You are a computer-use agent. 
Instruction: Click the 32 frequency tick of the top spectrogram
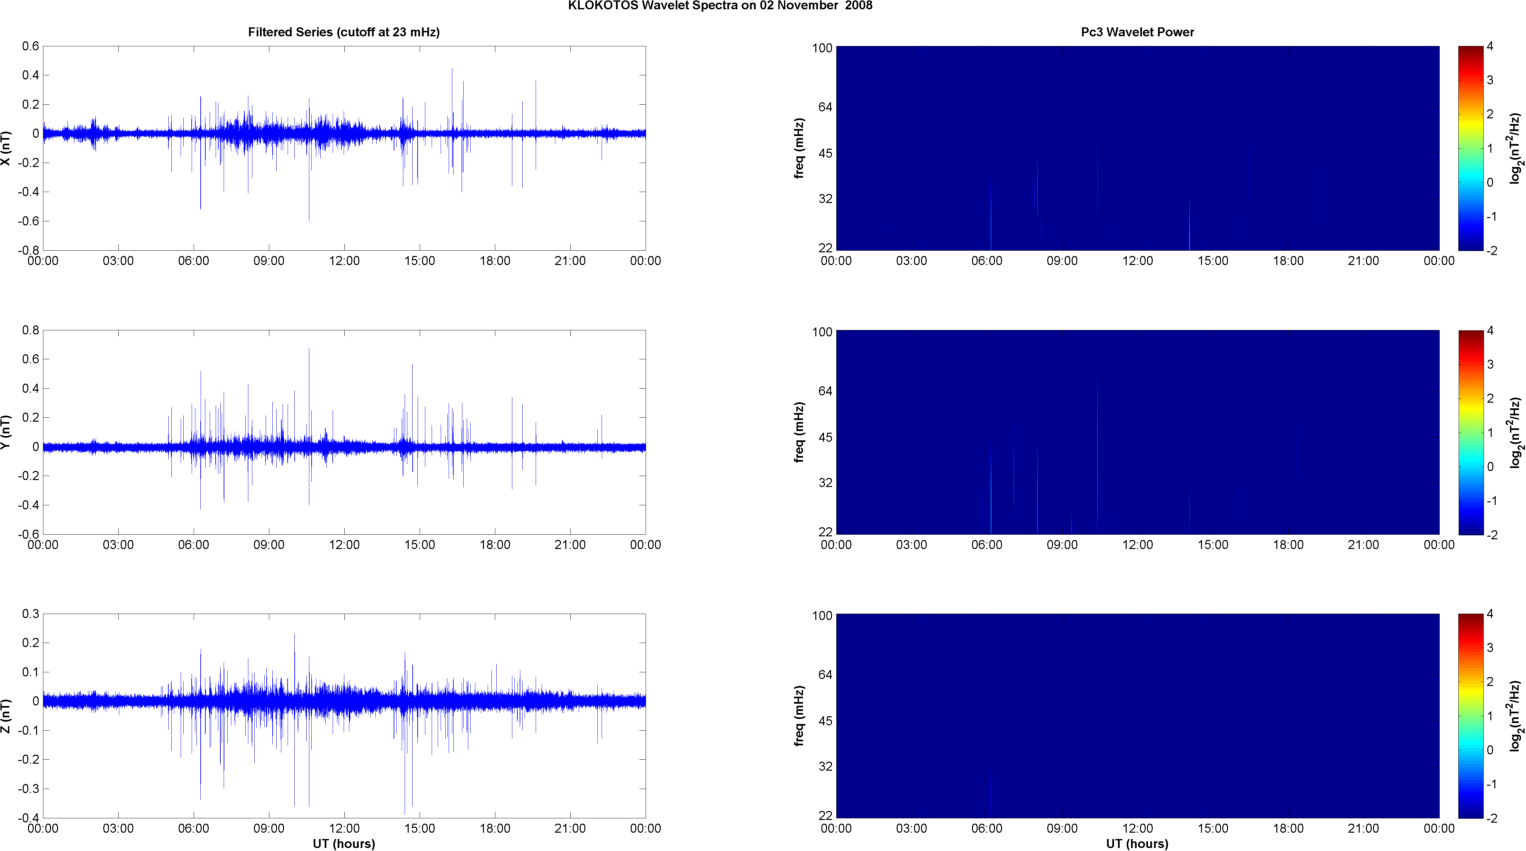pos(825,199)
